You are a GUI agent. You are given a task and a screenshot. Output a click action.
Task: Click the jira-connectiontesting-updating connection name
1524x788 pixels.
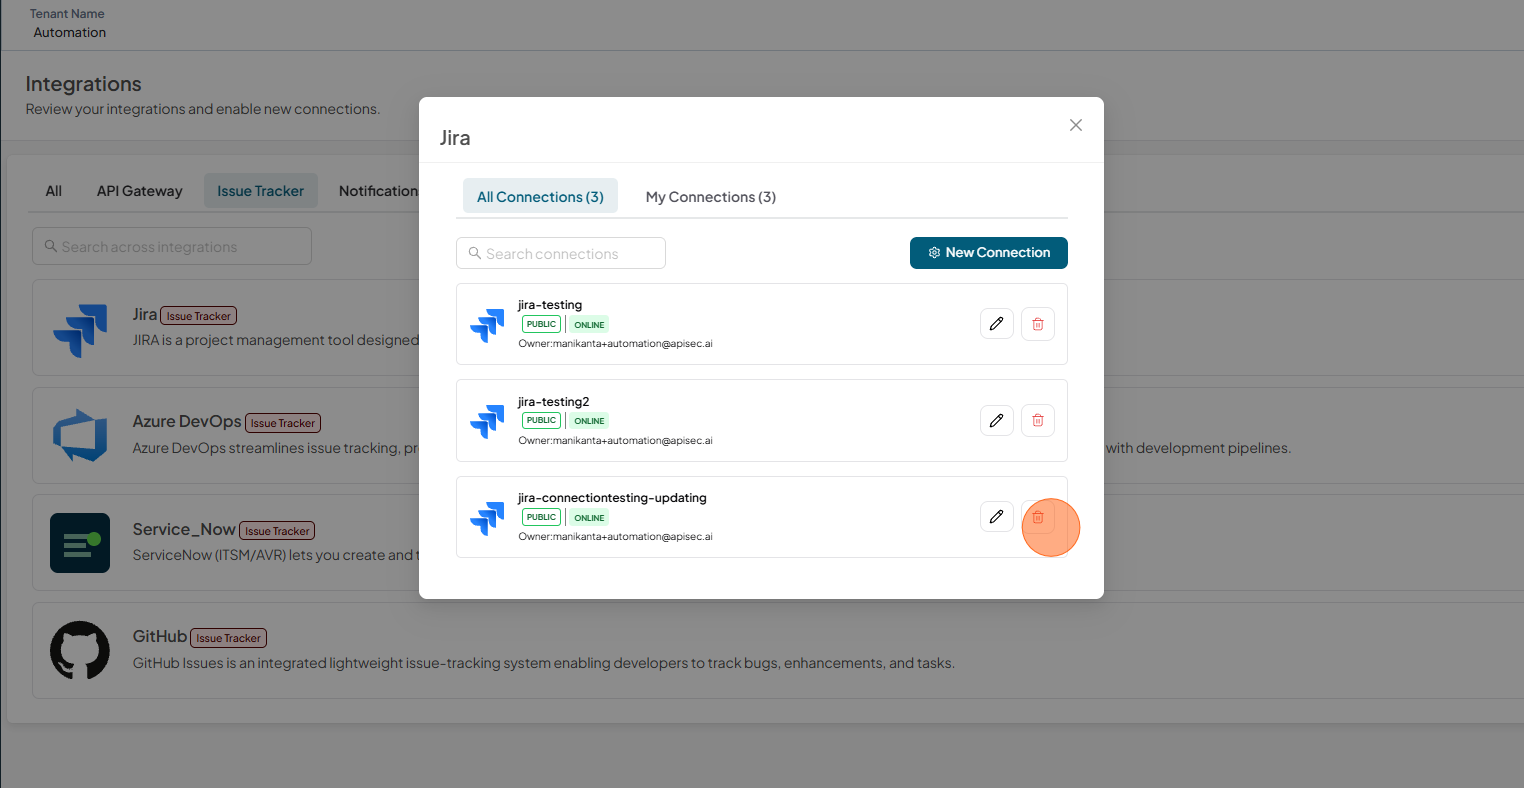pos(612,498)
